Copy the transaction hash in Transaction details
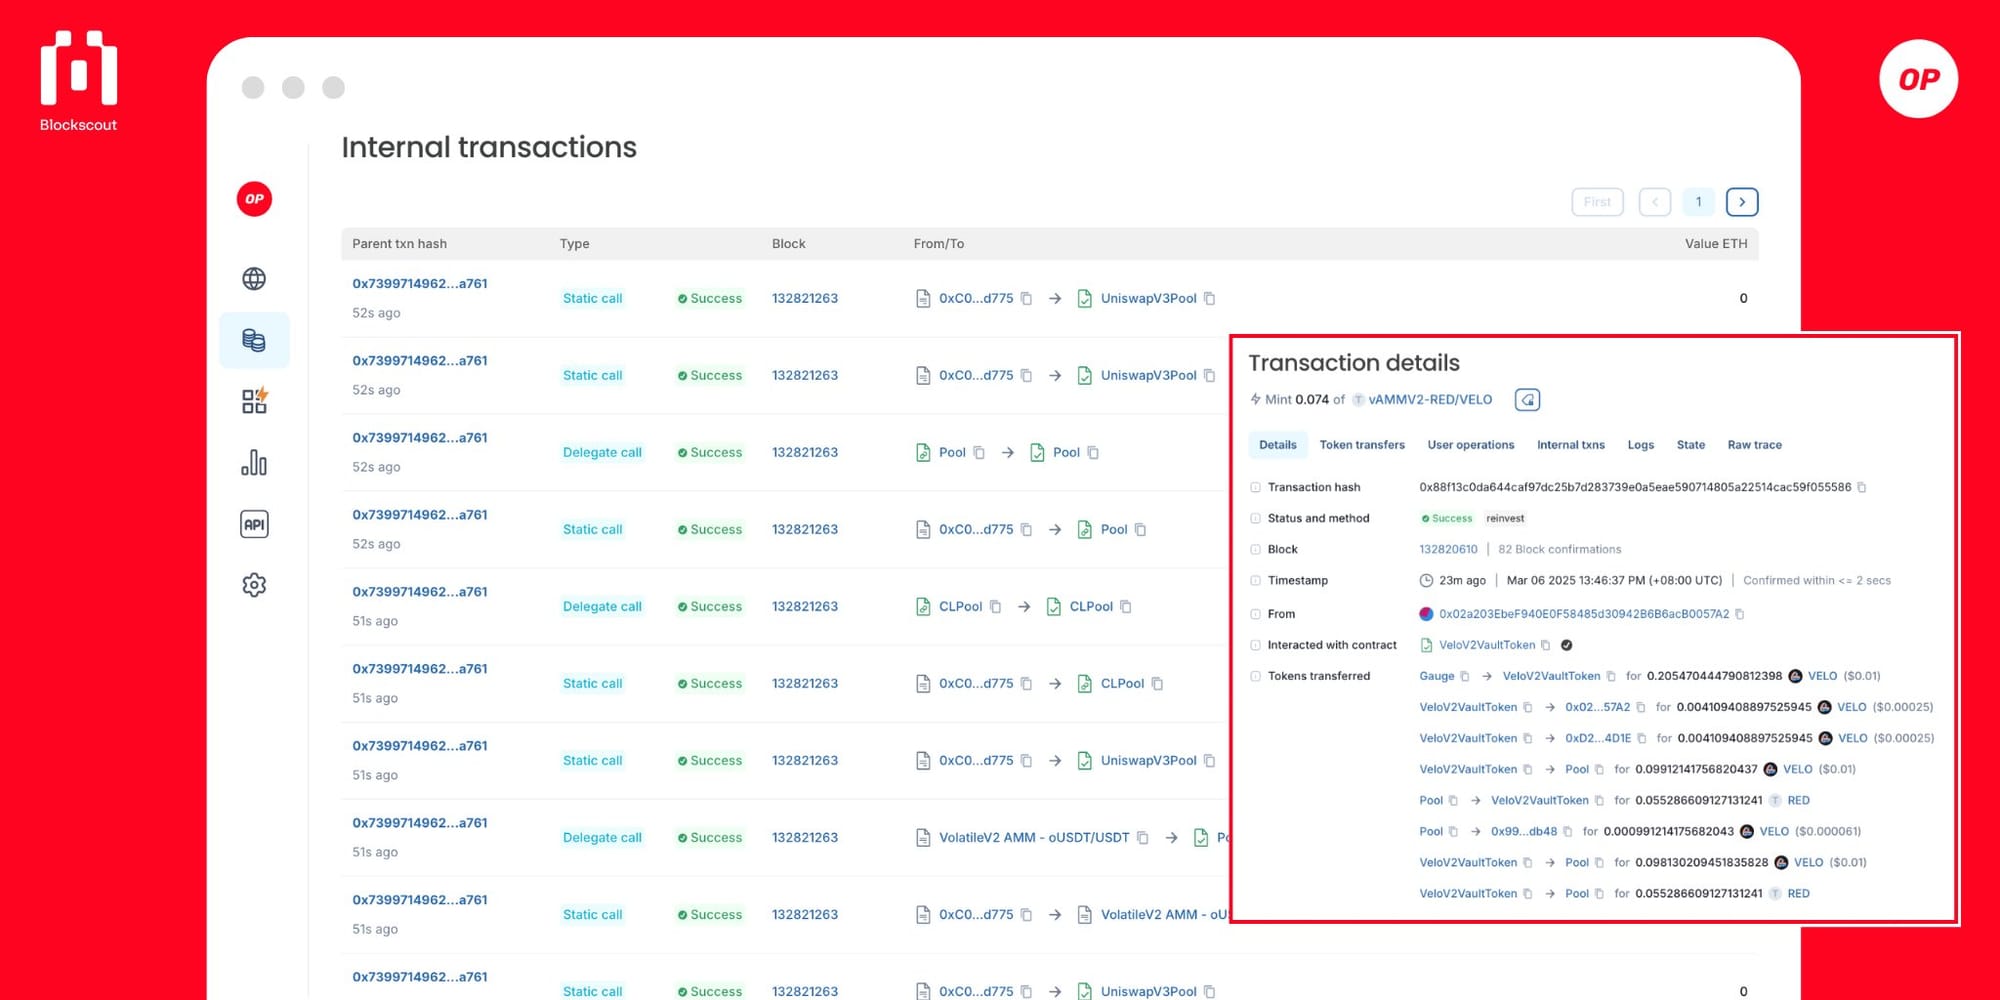Viewport: 2000px width, 1000px height. click(1862, 487)
